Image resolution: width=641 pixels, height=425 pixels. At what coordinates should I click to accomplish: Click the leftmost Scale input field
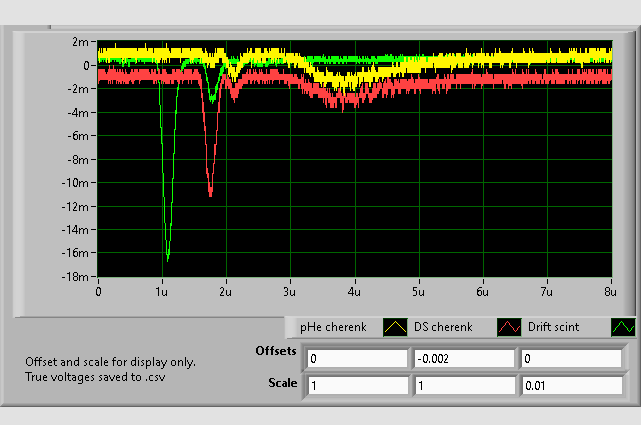(x=357, y=385)
